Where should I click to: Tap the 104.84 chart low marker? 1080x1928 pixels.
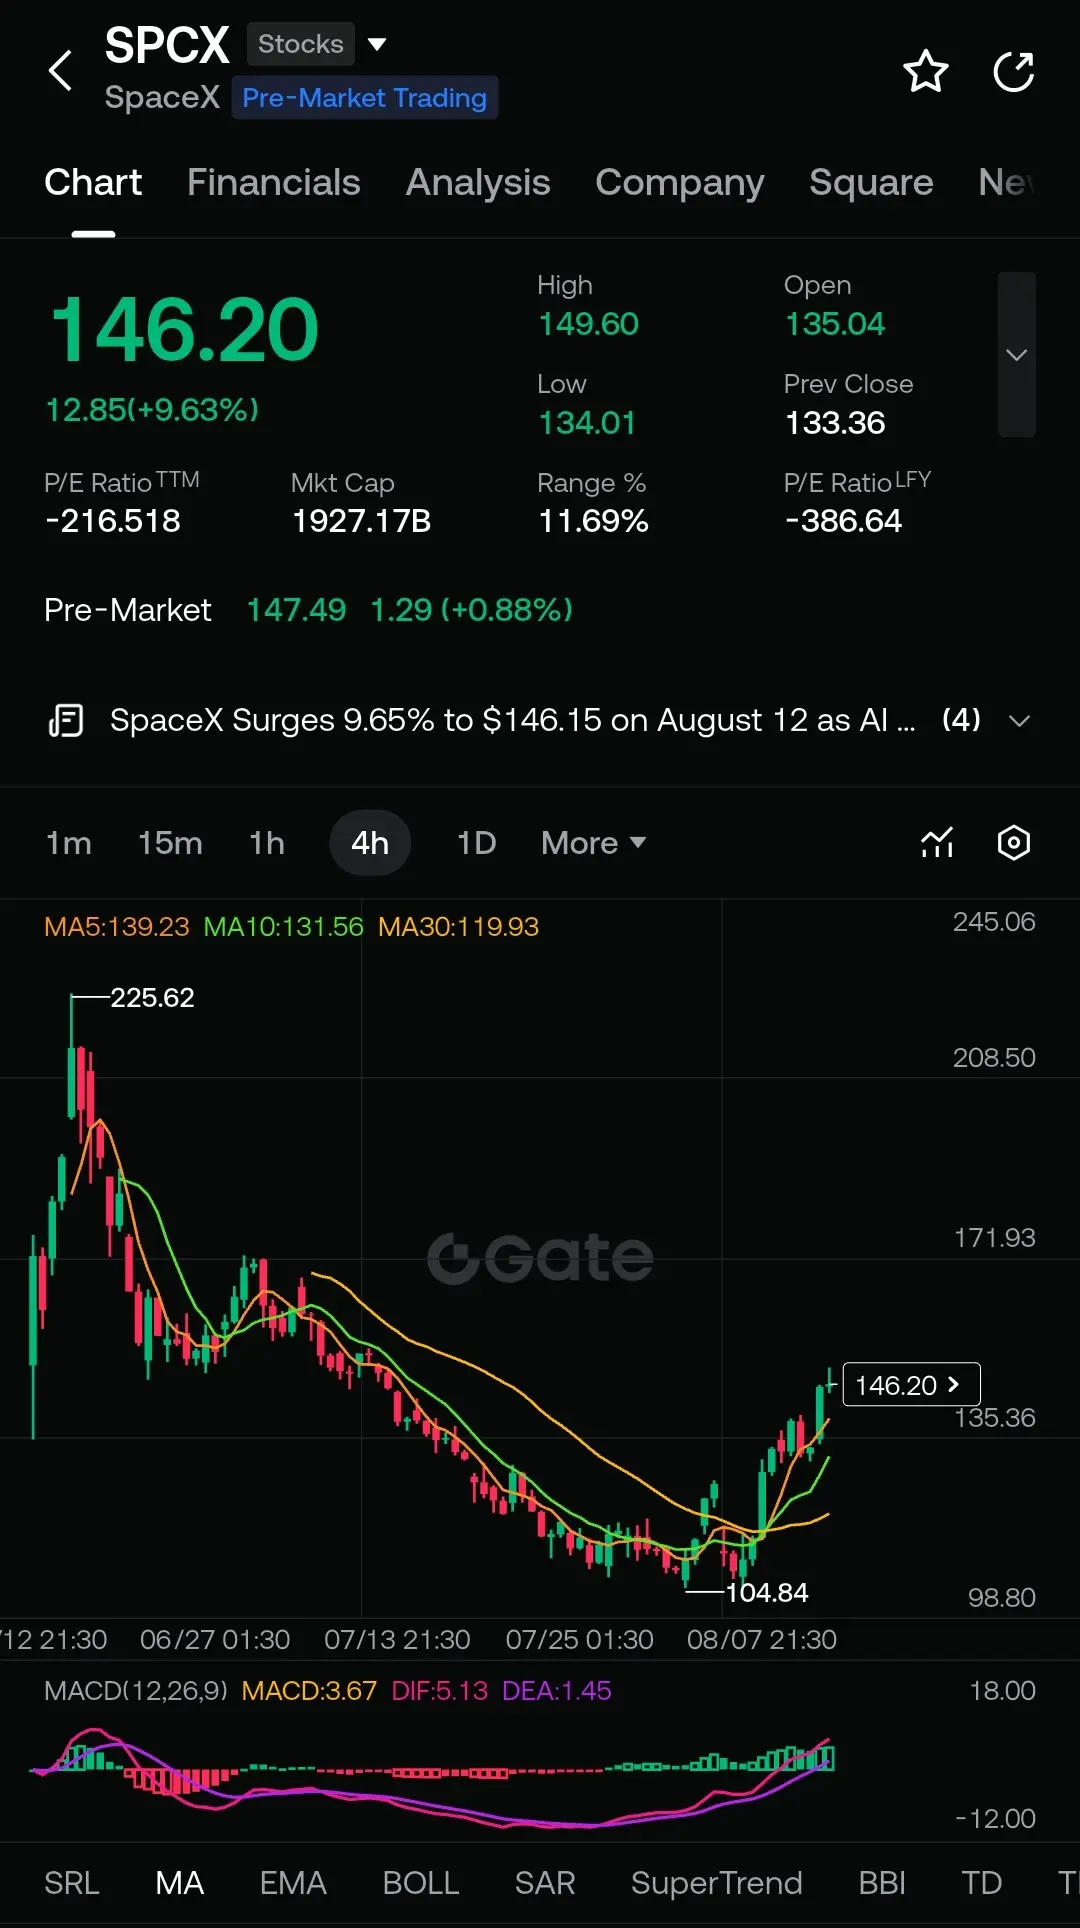tap(767, 1593)
